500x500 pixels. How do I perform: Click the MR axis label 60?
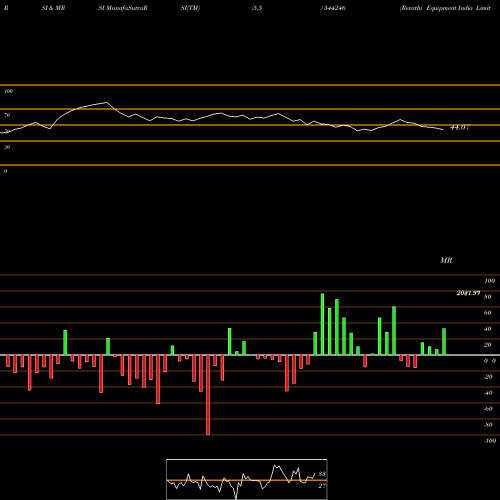click(488, 313)
